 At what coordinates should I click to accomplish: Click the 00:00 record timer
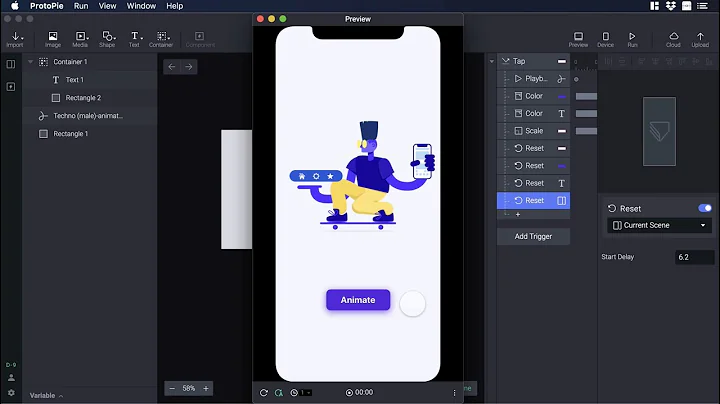[360, 393]
